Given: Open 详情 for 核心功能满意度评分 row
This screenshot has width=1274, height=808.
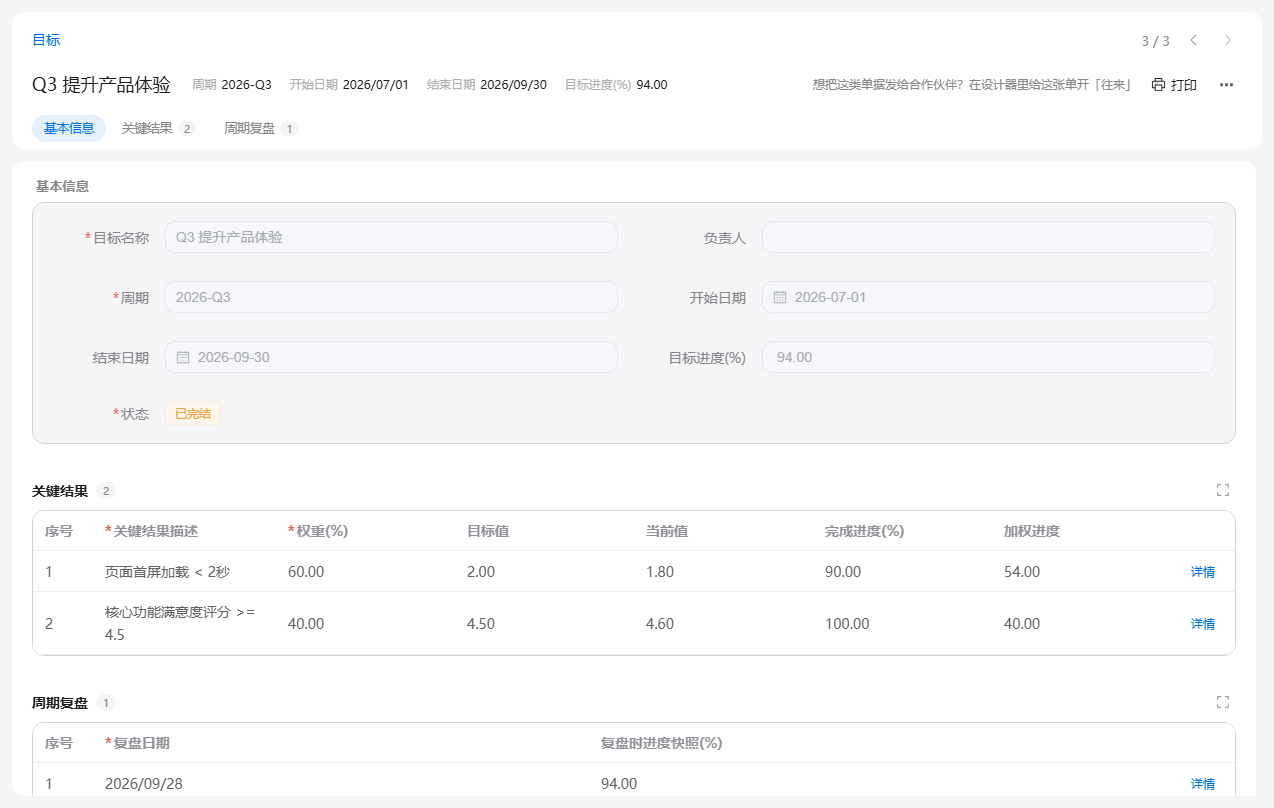Looking at the screenshot, I should 1203,624.
